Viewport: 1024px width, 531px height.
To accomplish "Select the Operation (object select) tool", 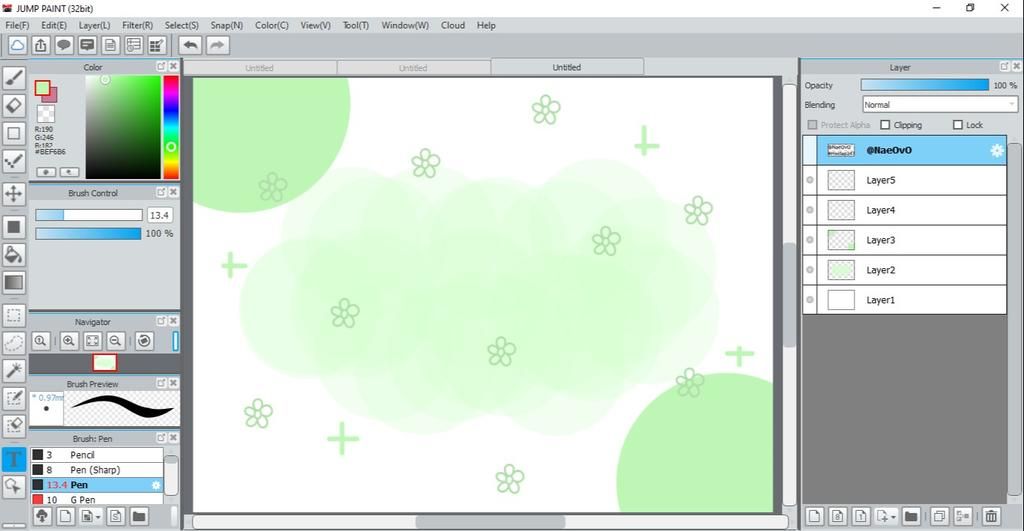I will (14, 487).
